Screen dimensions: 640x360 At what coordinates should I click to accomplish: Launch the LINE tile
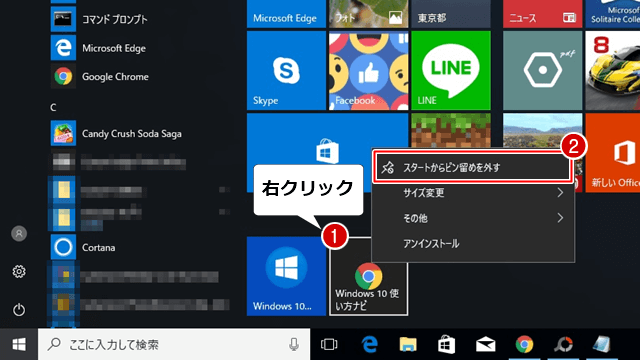[x=451, y=71]
